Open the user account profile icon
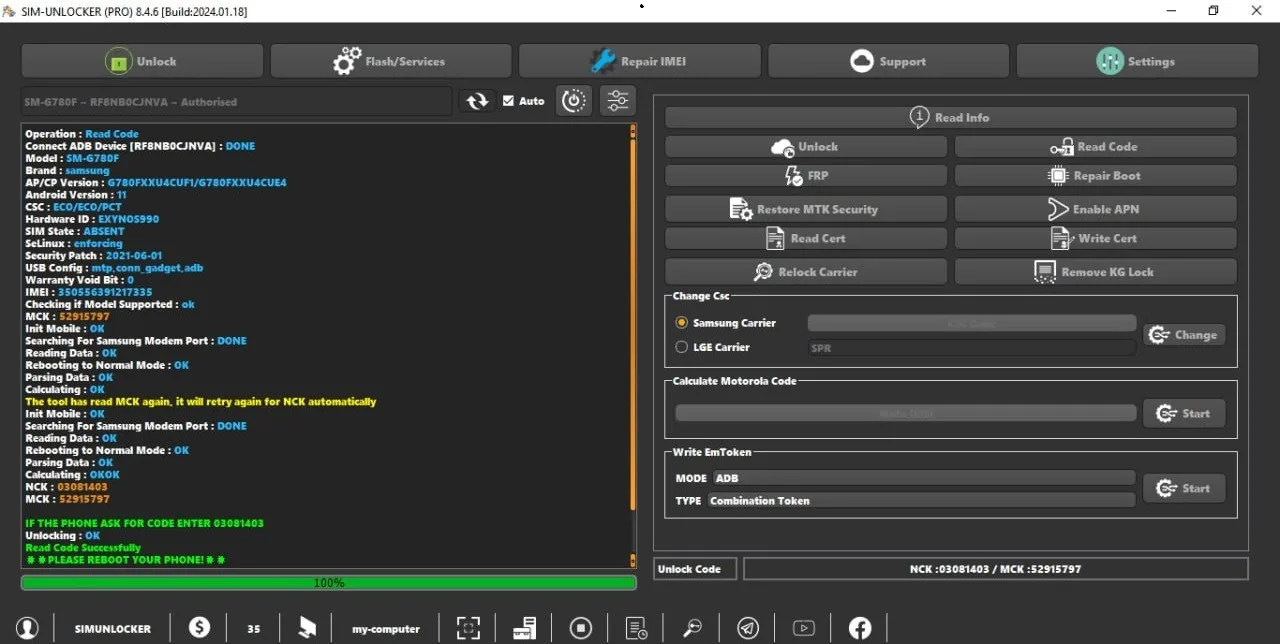Viewport: 1280px width, 644px height. (x=27, y=628)
